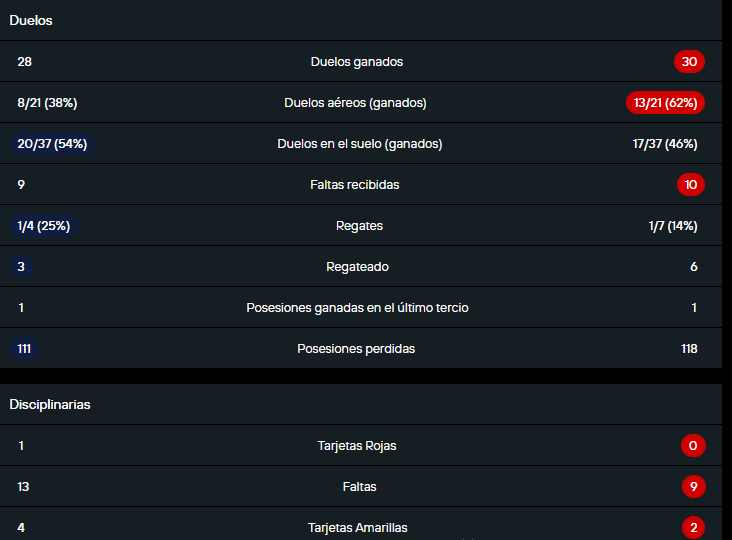Click the Disciplinarias section header
The image size is (732, 540).
click(50, 404)
